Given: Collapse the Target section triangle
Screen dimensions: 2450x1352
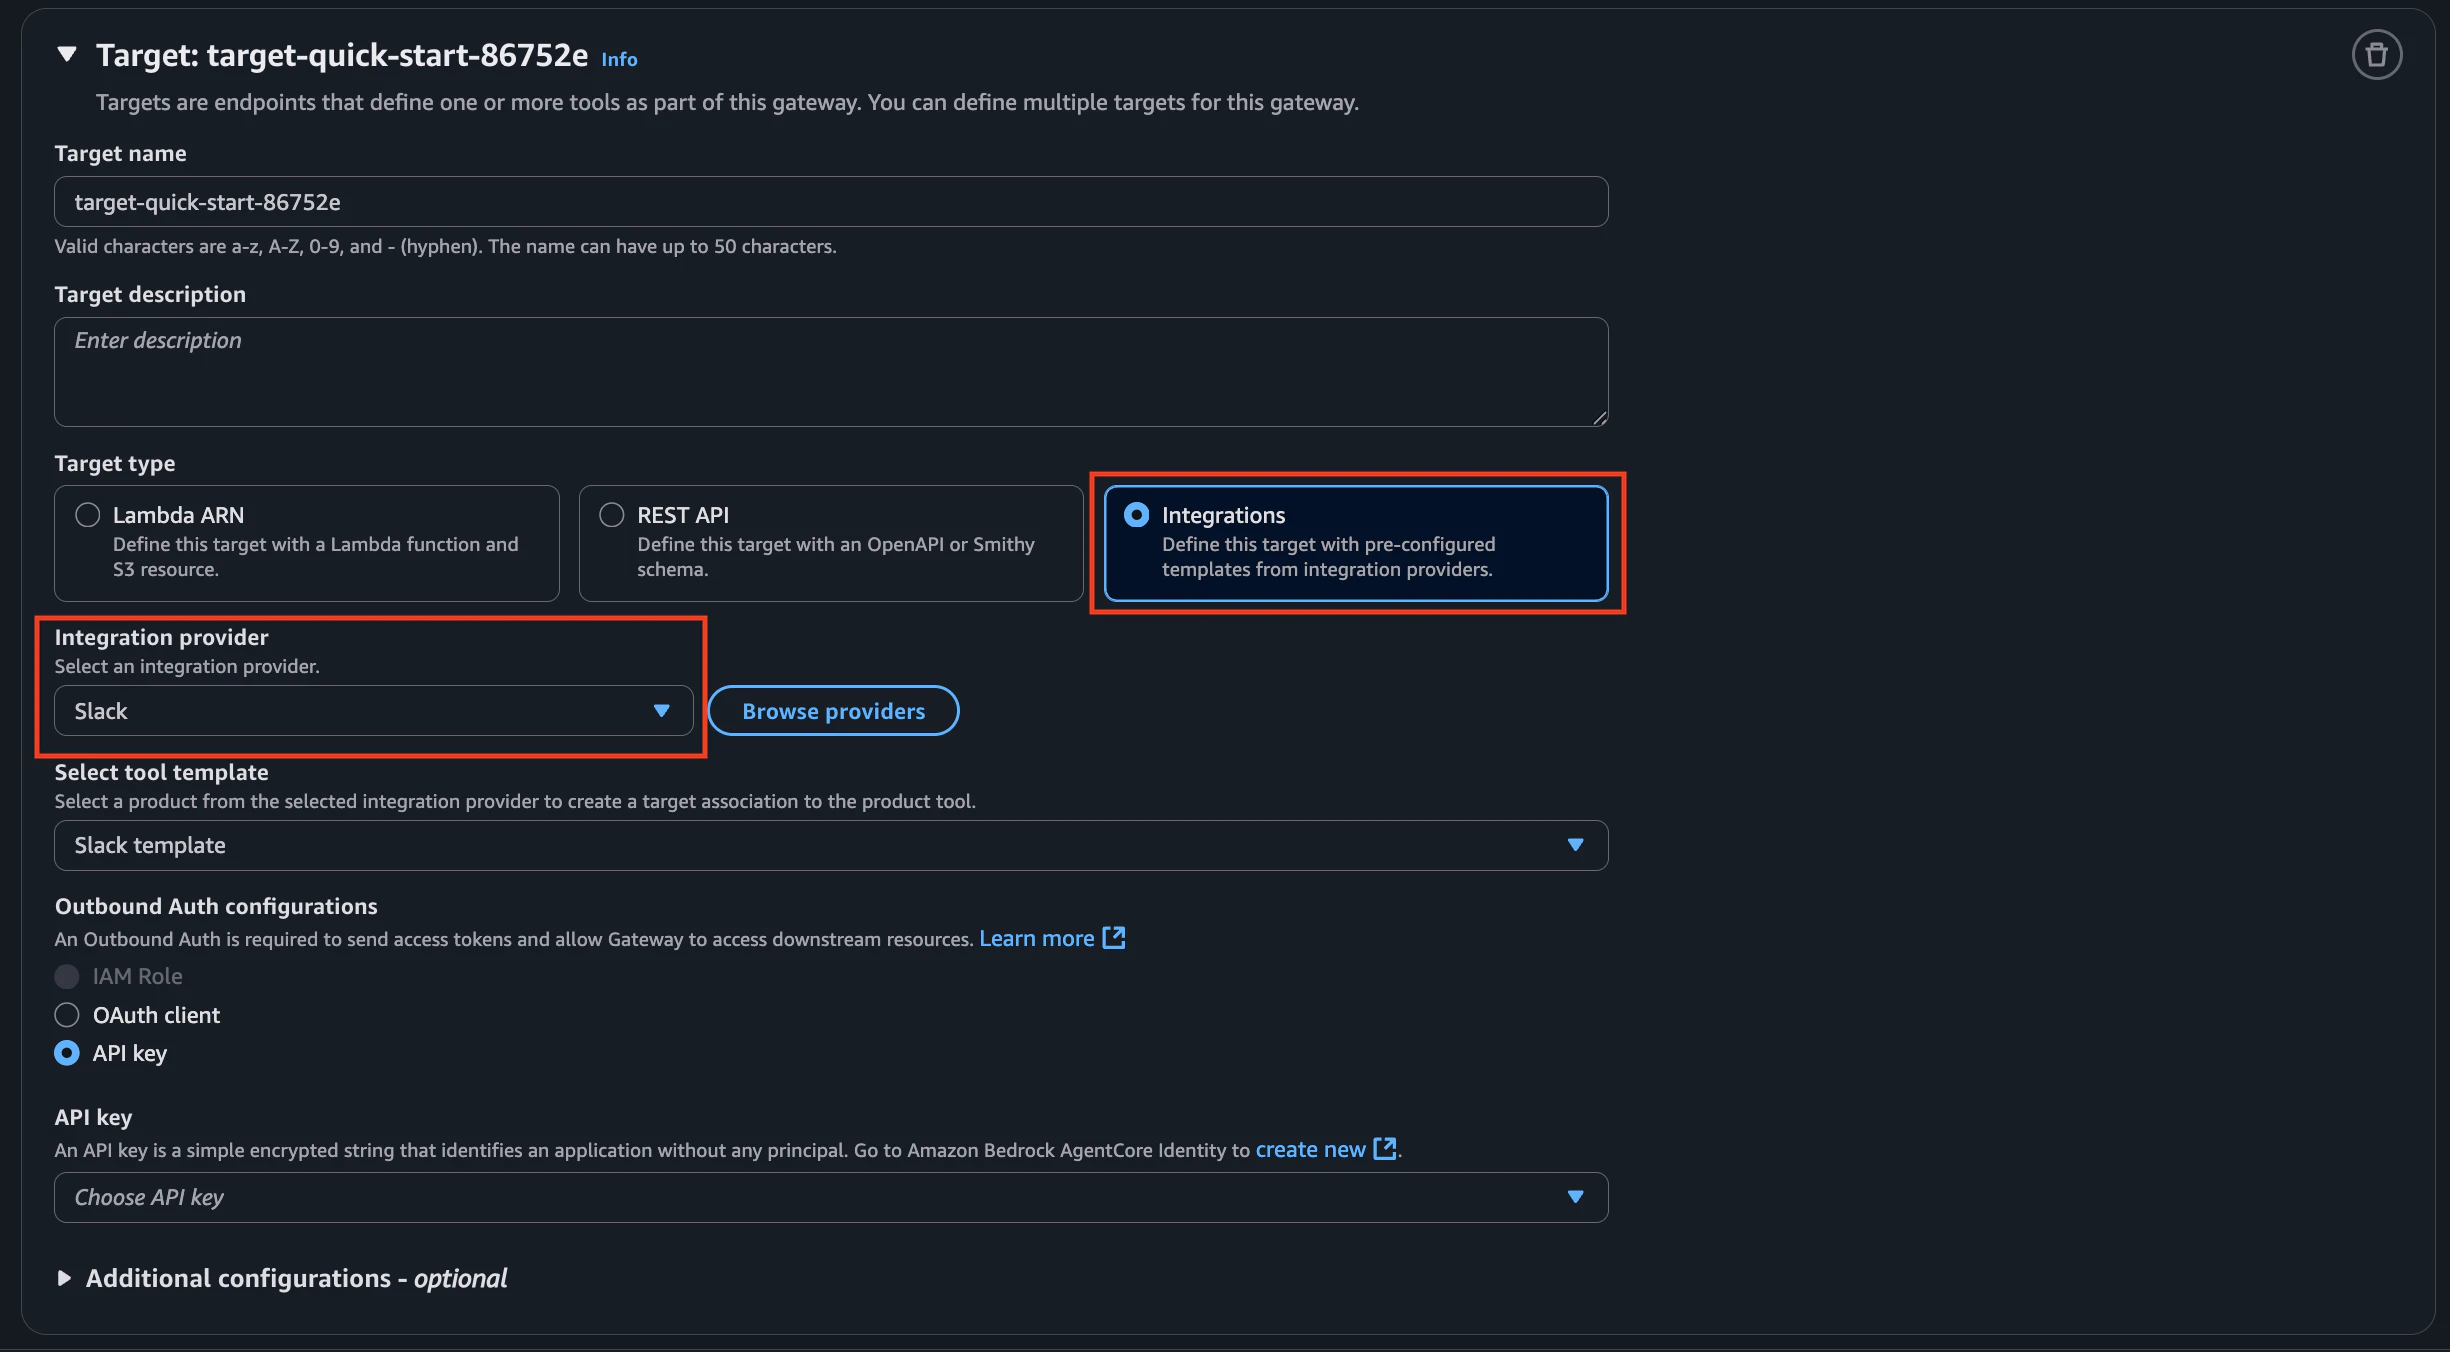Looking at the screenshot, I should coord(67,55).
